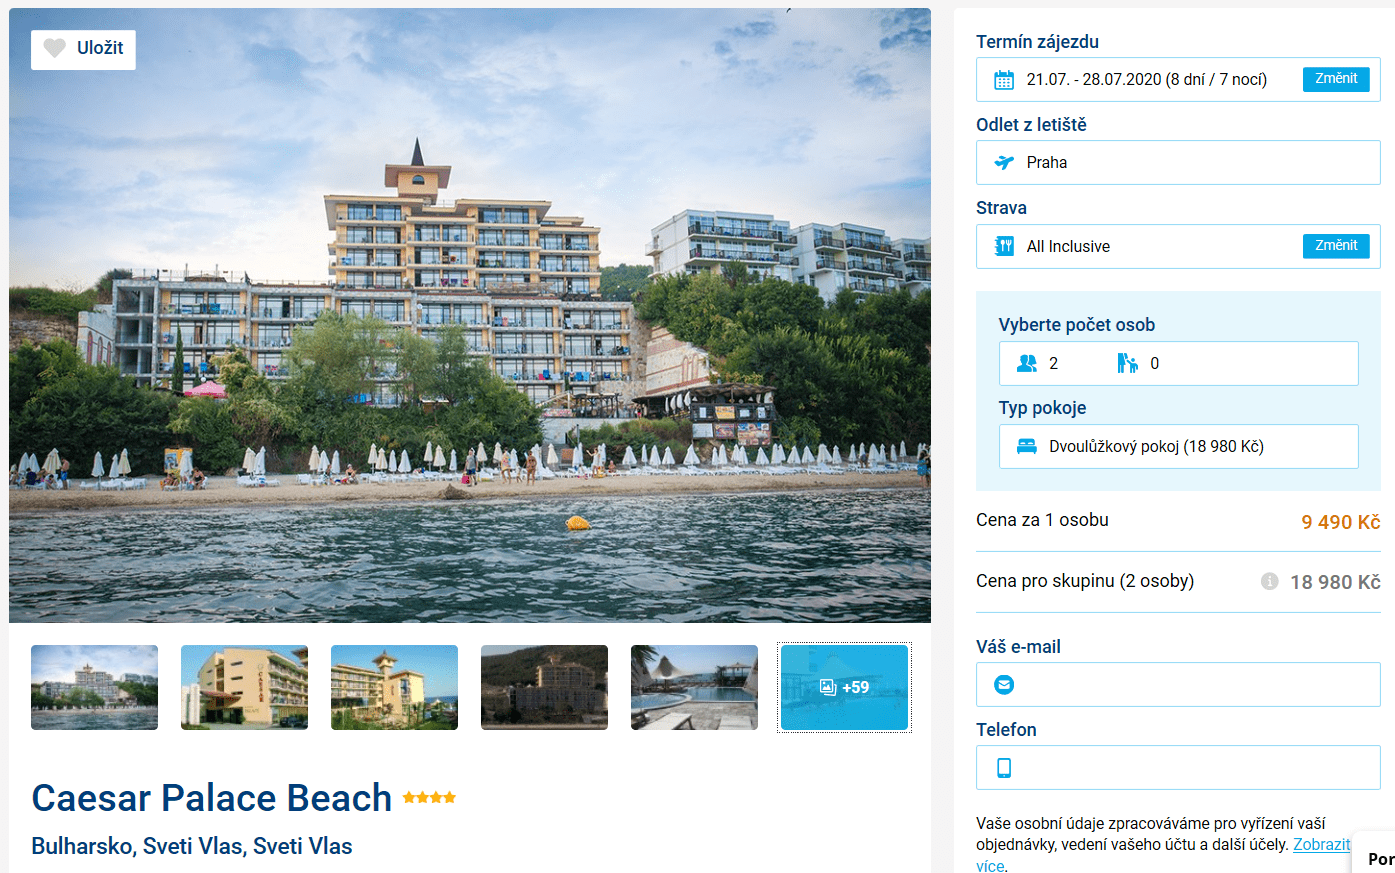
Task: Click the info icon next to group price
Action: [x=1269, y=581]
